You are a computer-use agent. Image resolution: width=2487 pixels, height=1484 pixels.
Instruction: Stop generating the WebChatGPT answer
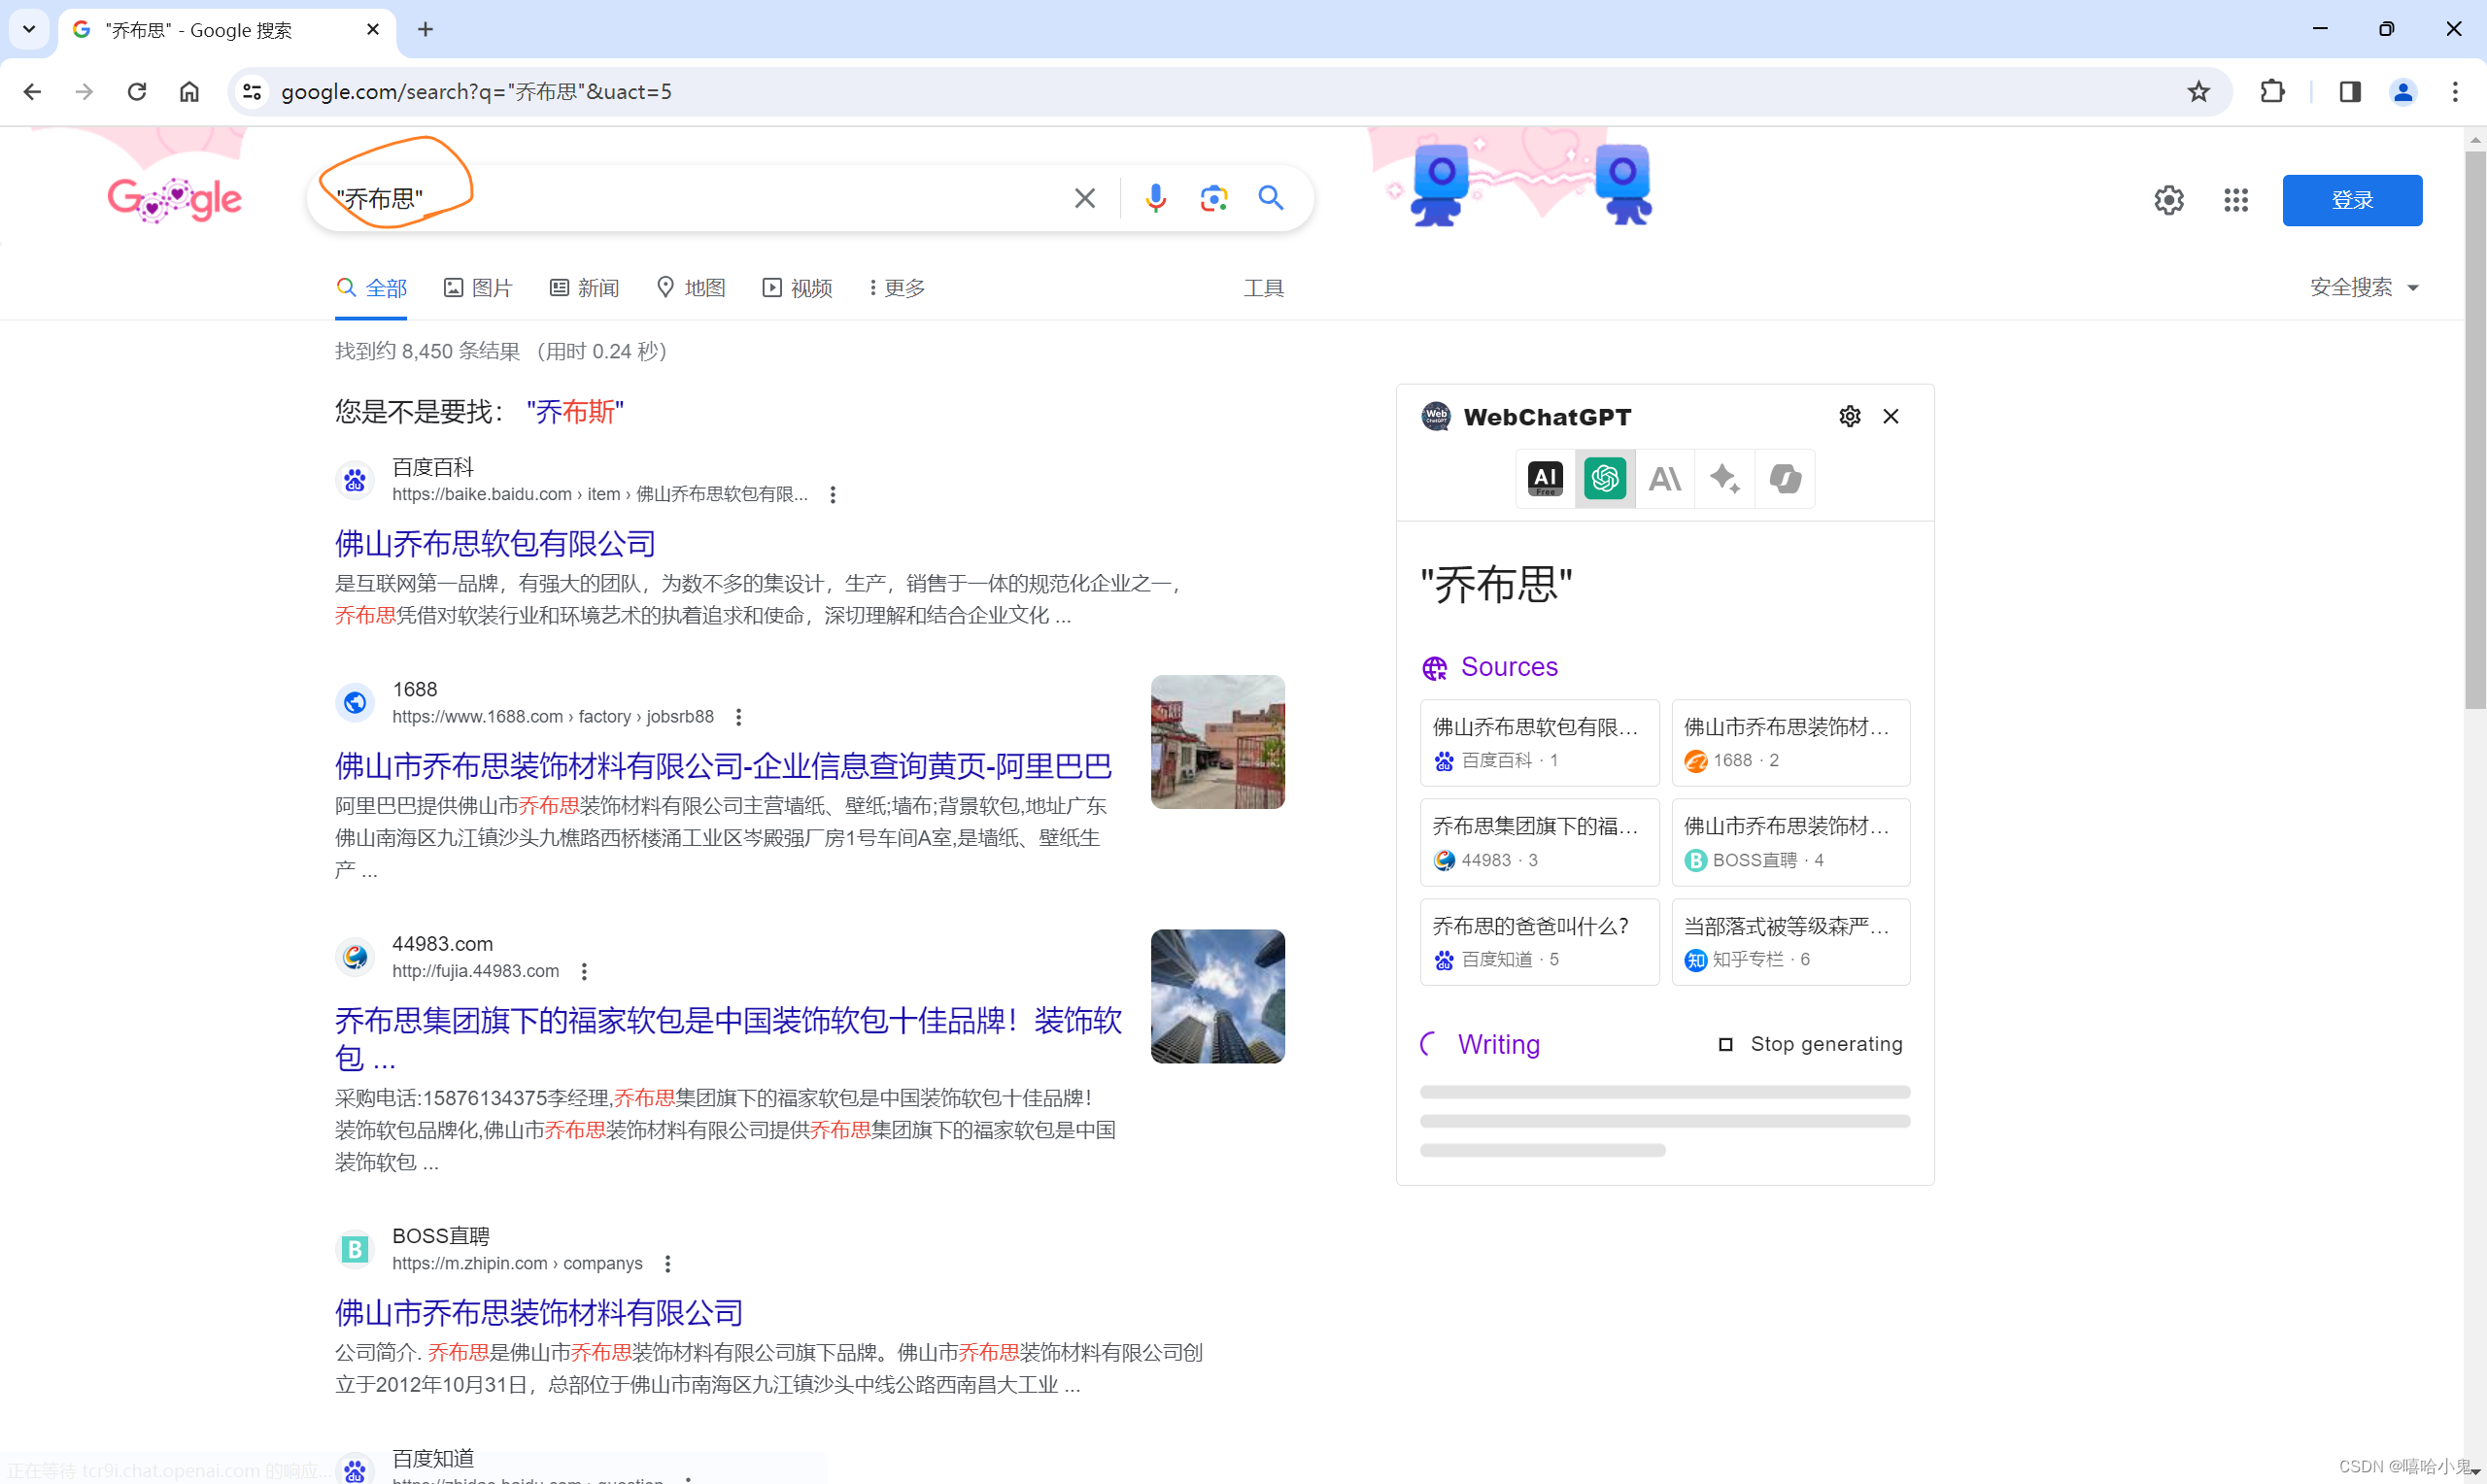point(1811,1044)
